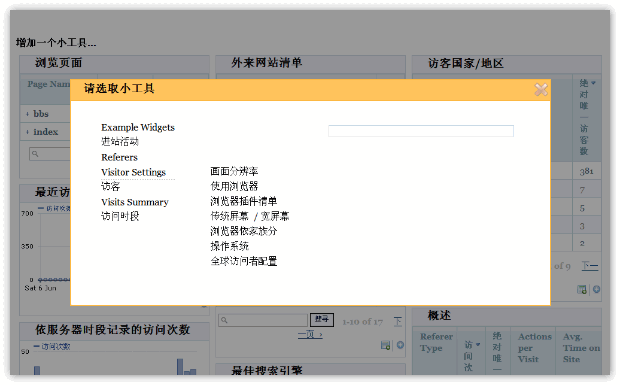The width and height of the screenshot is (620, 385).
Task: Click round blue icon in 外来网站清单 footer
Action: click(x=400, y=345)
